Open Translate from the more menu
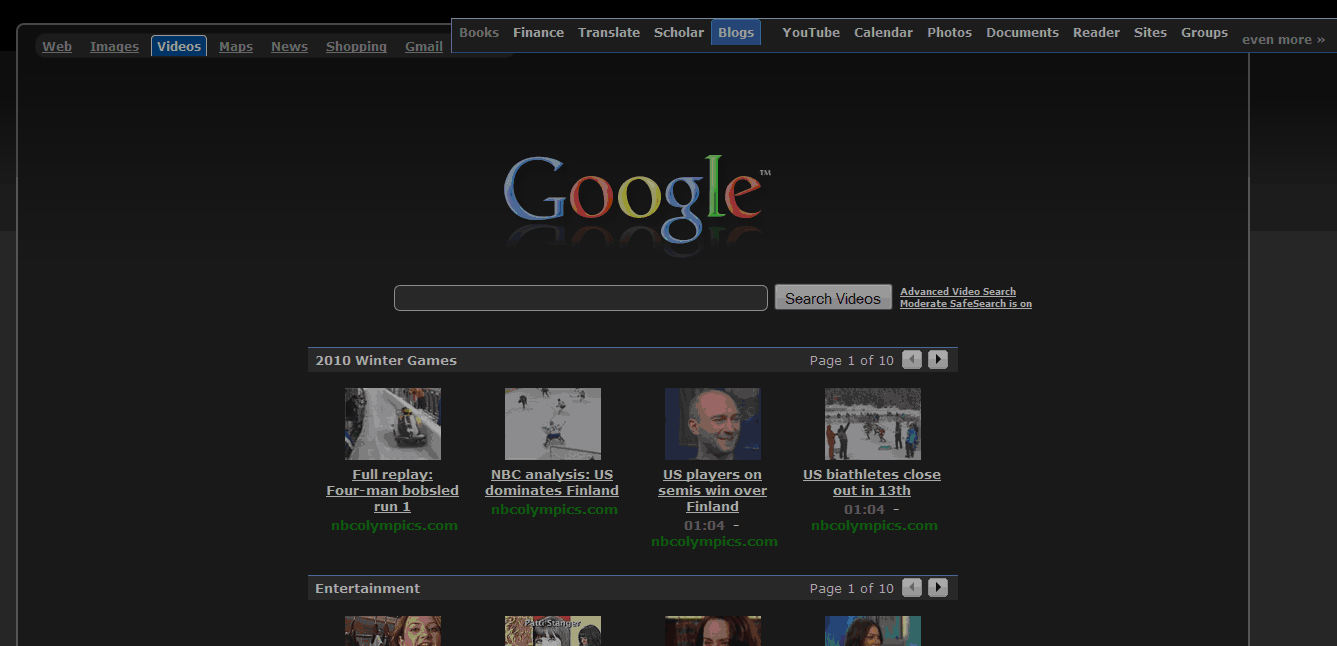 (609, 32)
